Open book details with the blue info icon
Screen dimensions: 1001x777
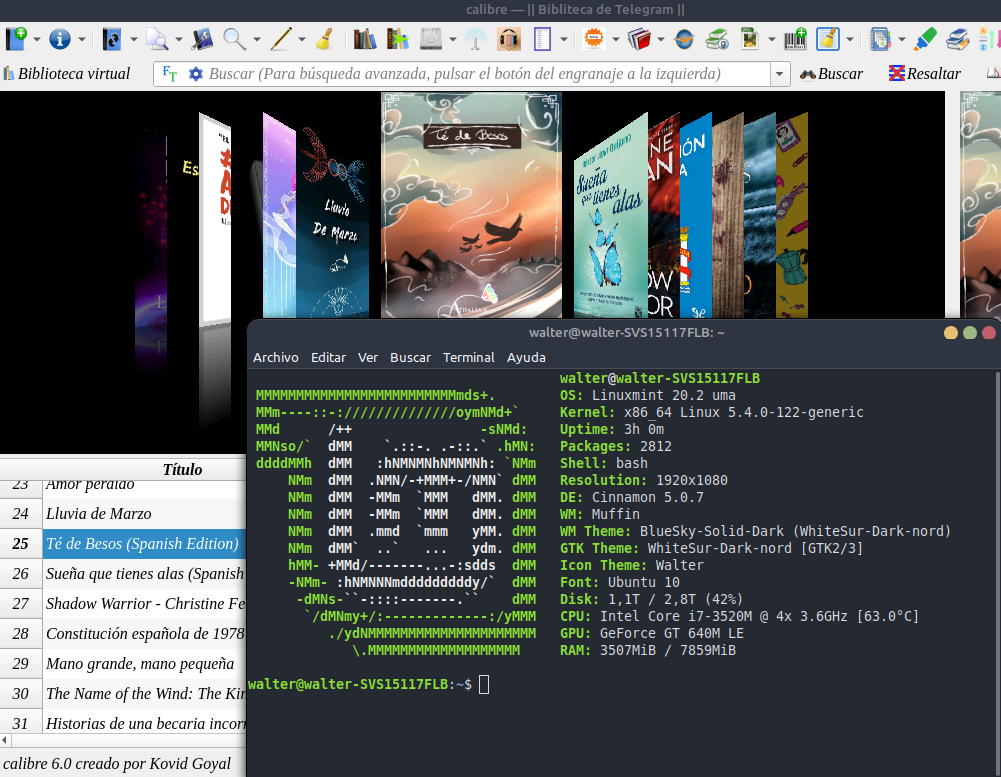coord(60,39)
